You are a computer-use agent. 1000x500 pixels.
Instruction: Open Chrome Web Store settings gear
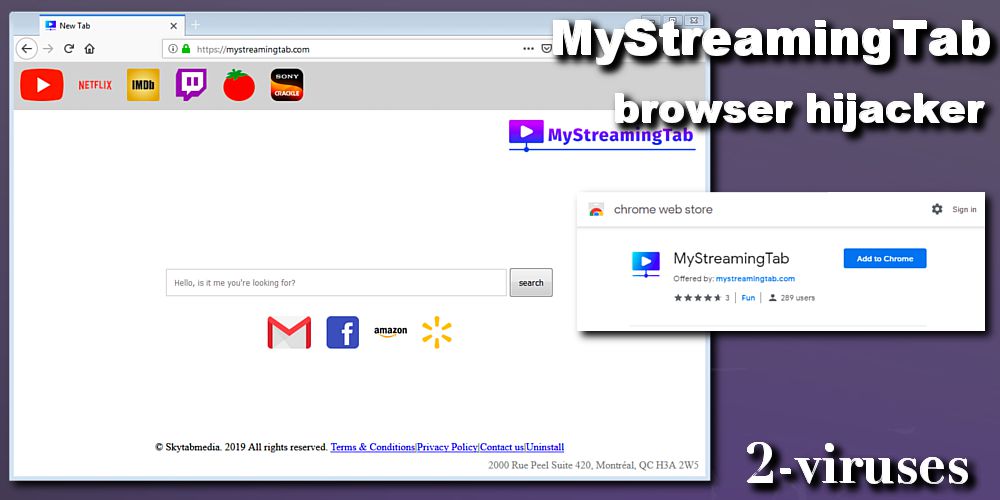(937, 209)
